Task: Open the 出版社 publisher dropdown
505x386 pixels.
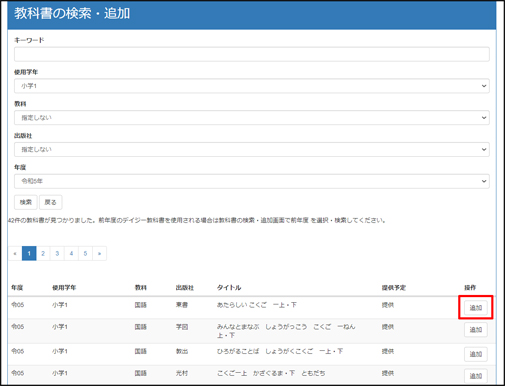Action: tap(252, 149)
